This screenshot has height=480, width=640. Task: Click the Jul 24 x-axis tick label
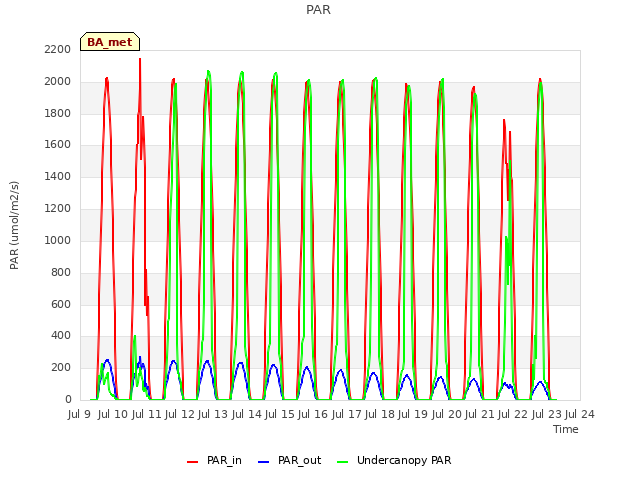point(579,414)
